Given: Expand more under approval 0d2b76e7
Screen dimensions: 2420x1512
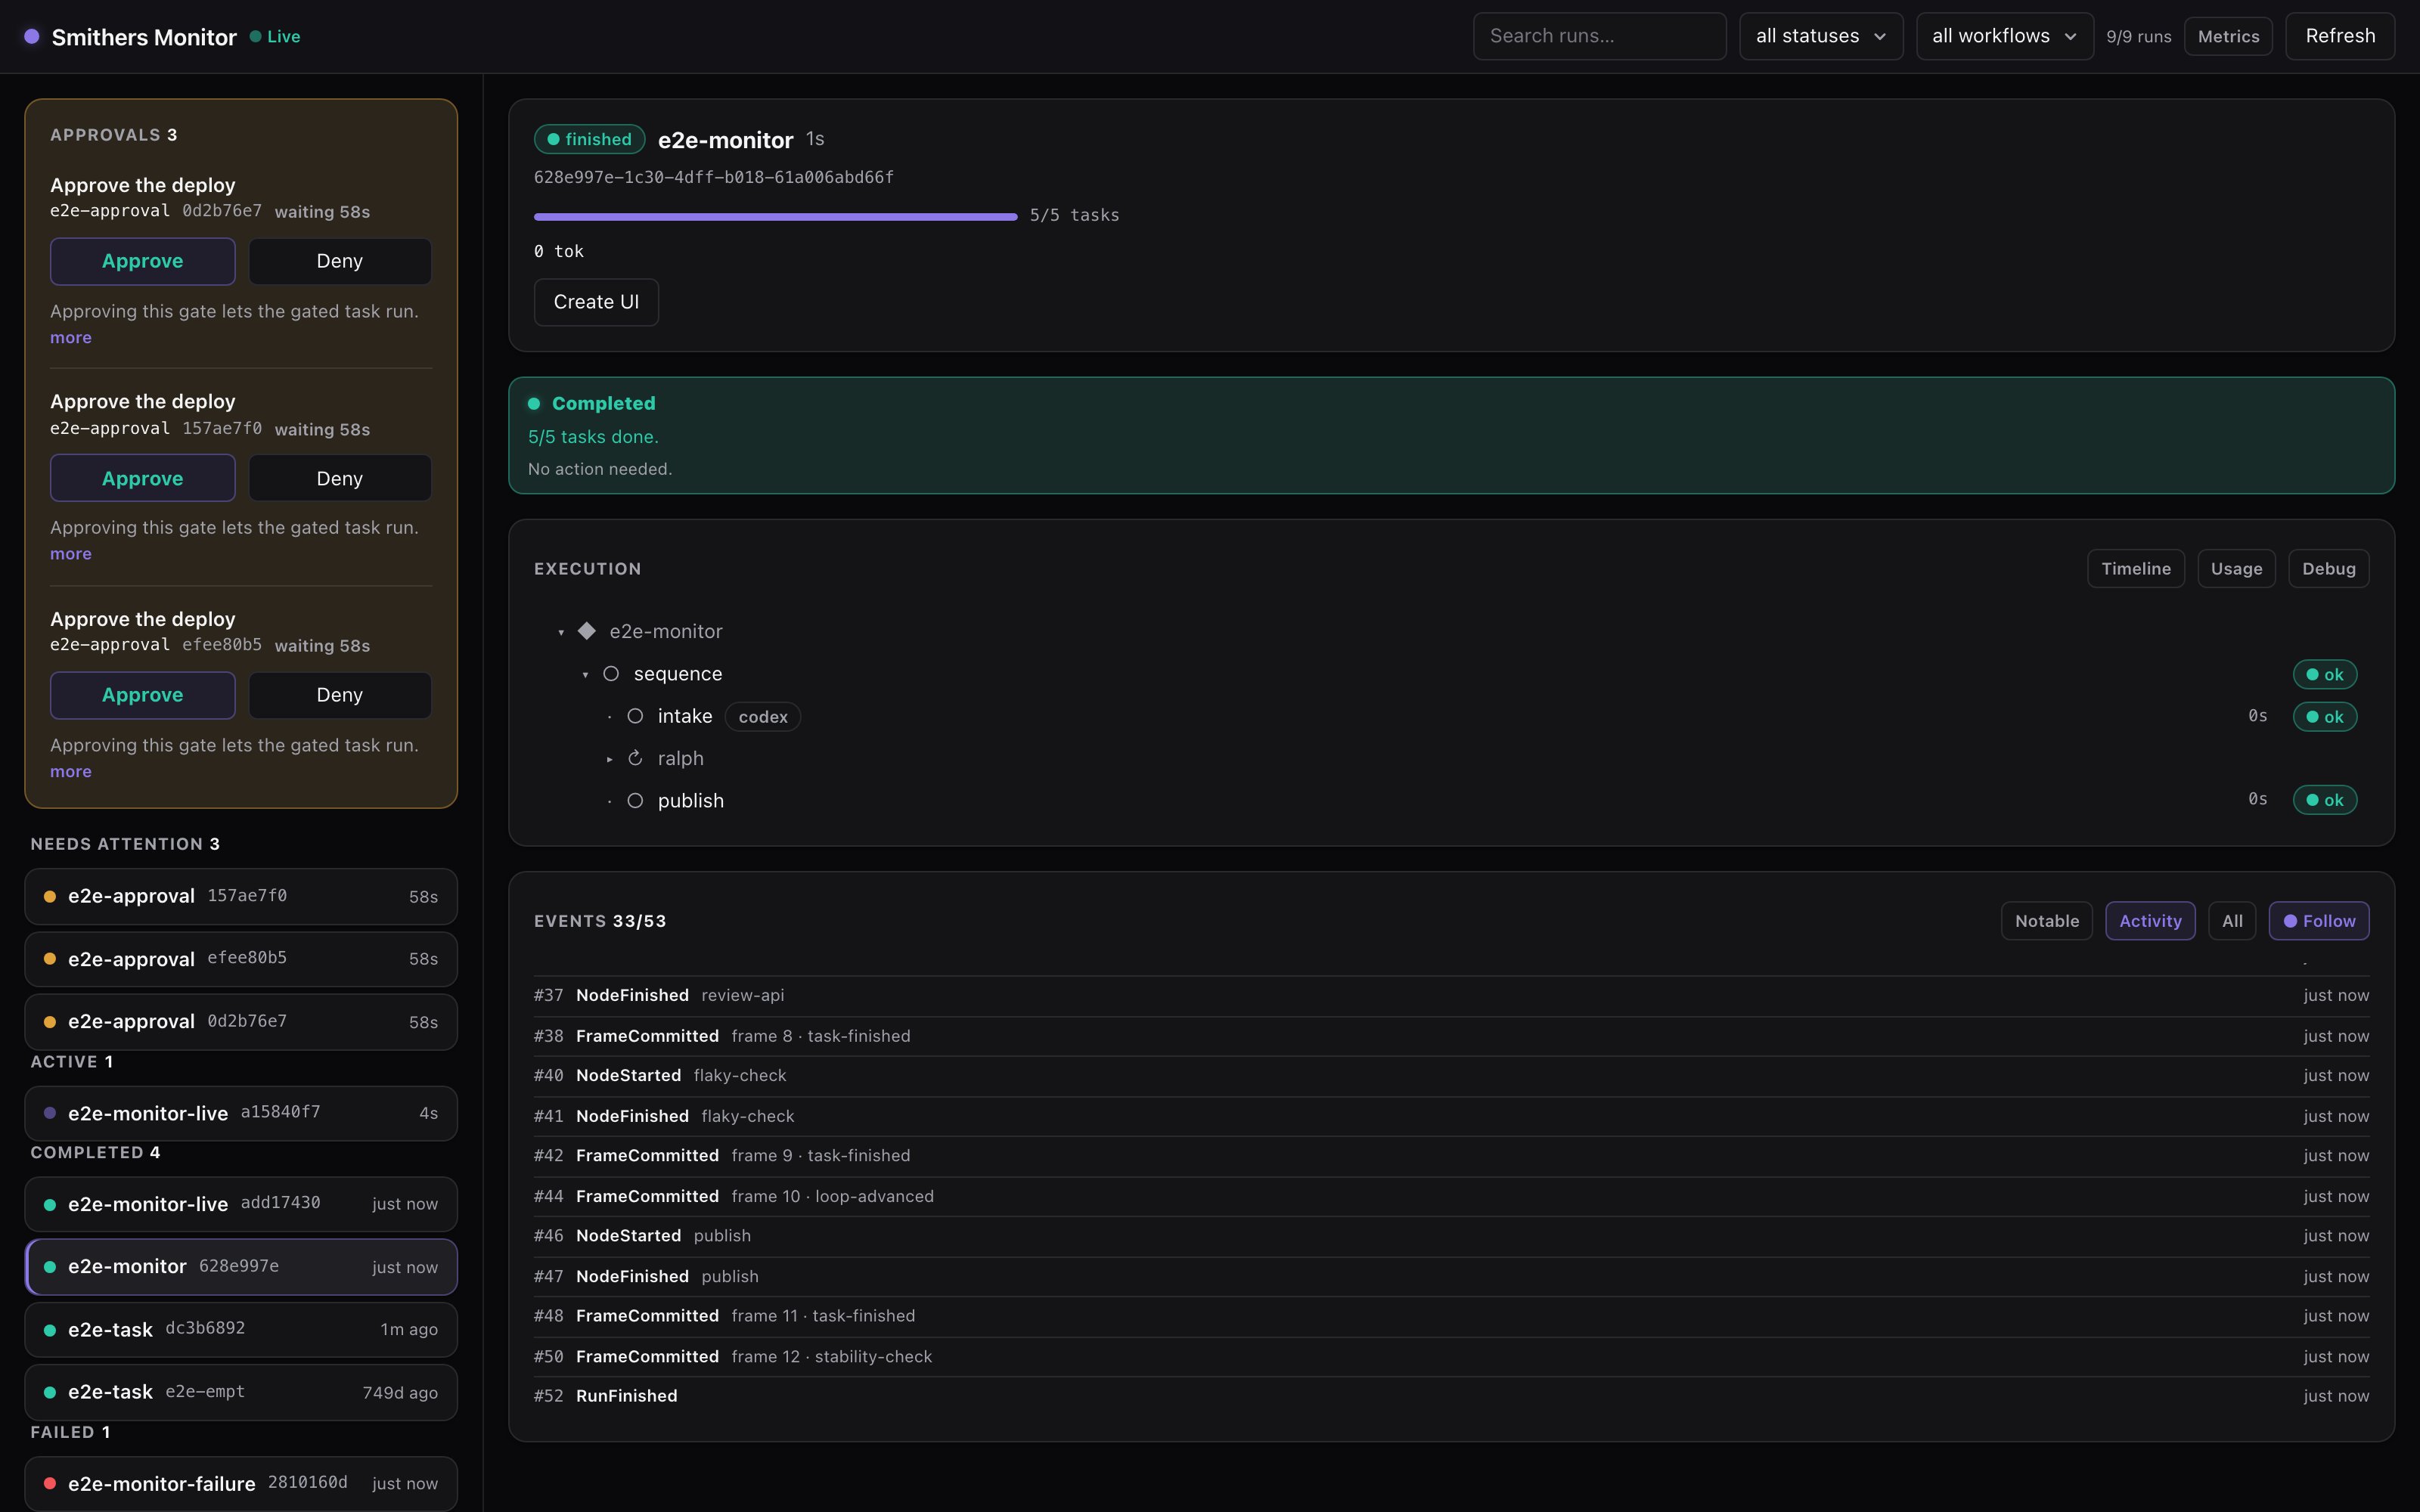Looking at the screenshot, I should [71, 338].
